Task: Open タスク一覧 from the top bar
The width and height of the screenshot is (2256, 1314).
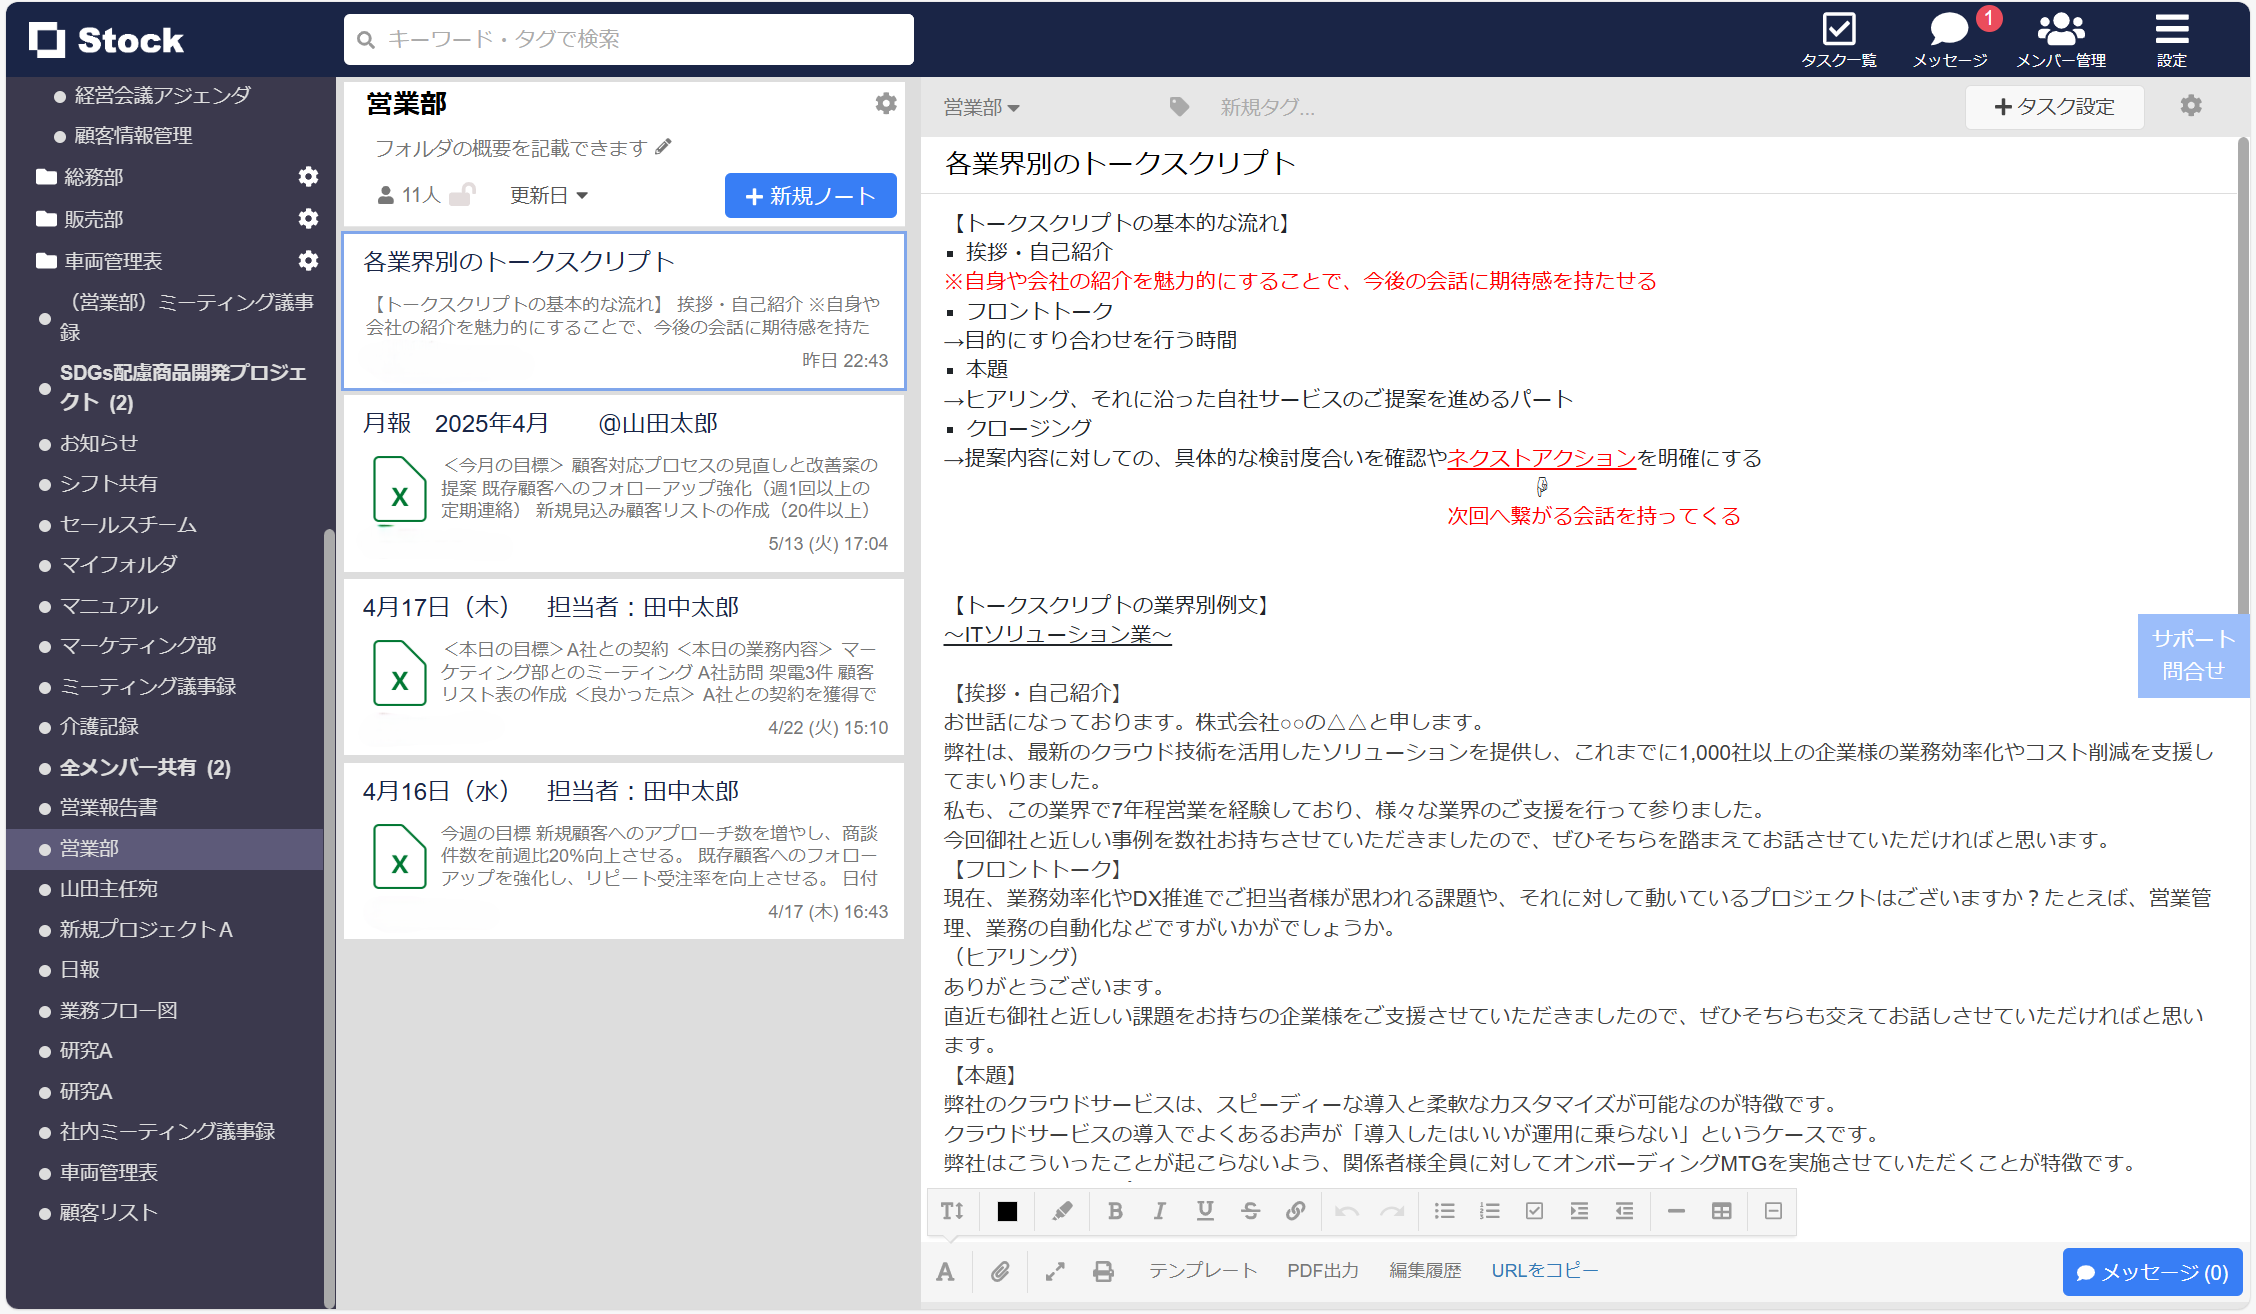Action: [x=1840, y=40]
